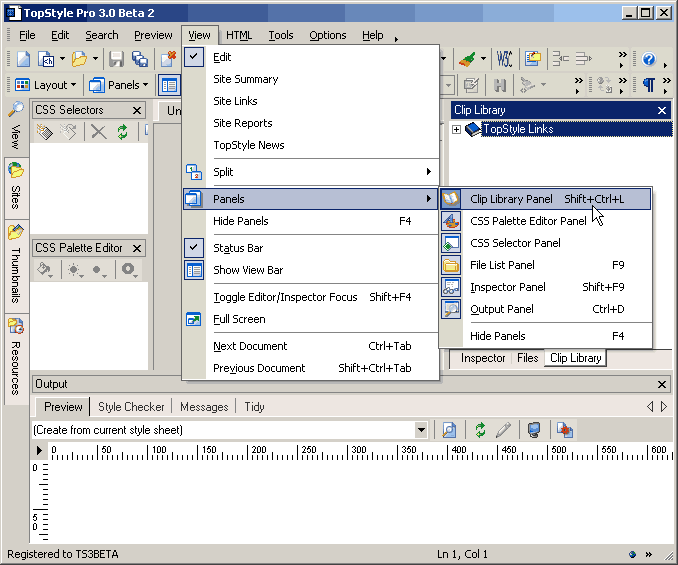Click the refresh icon in CSS Selectors panel
This screenshot has height=565, width=678.
(x=122, y=131)
